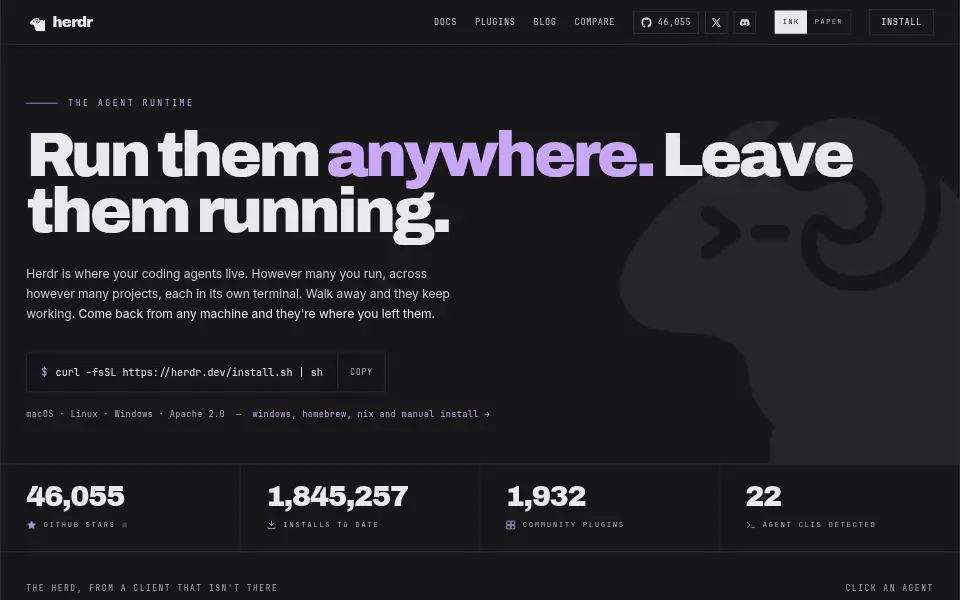
Task: Open the Discord server icon
Action: coord(744,23)
